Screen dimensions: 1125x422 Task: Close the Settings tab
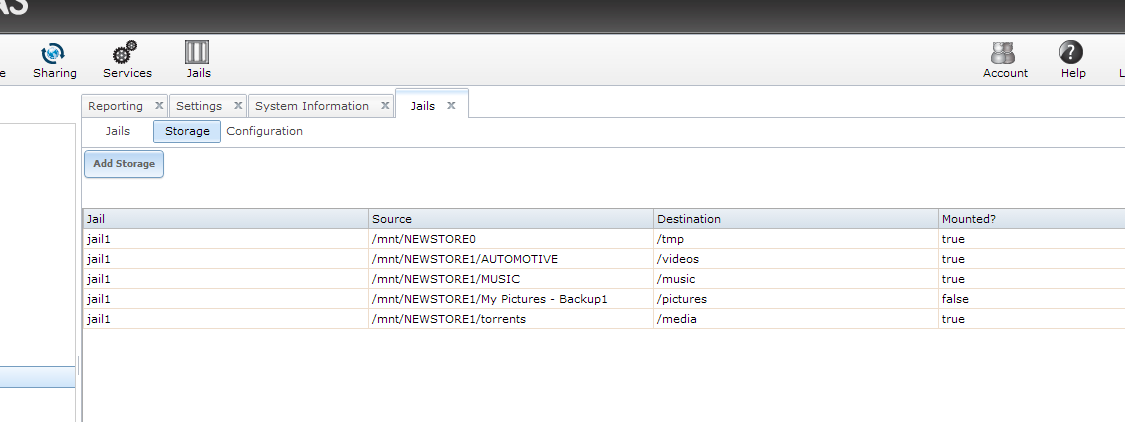238,105
